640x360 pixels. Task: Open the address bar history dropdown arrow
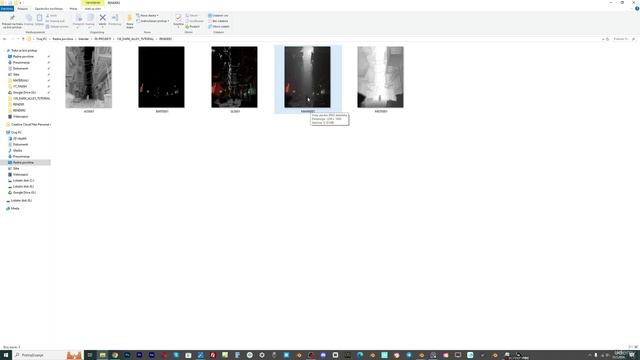[603, 39]
